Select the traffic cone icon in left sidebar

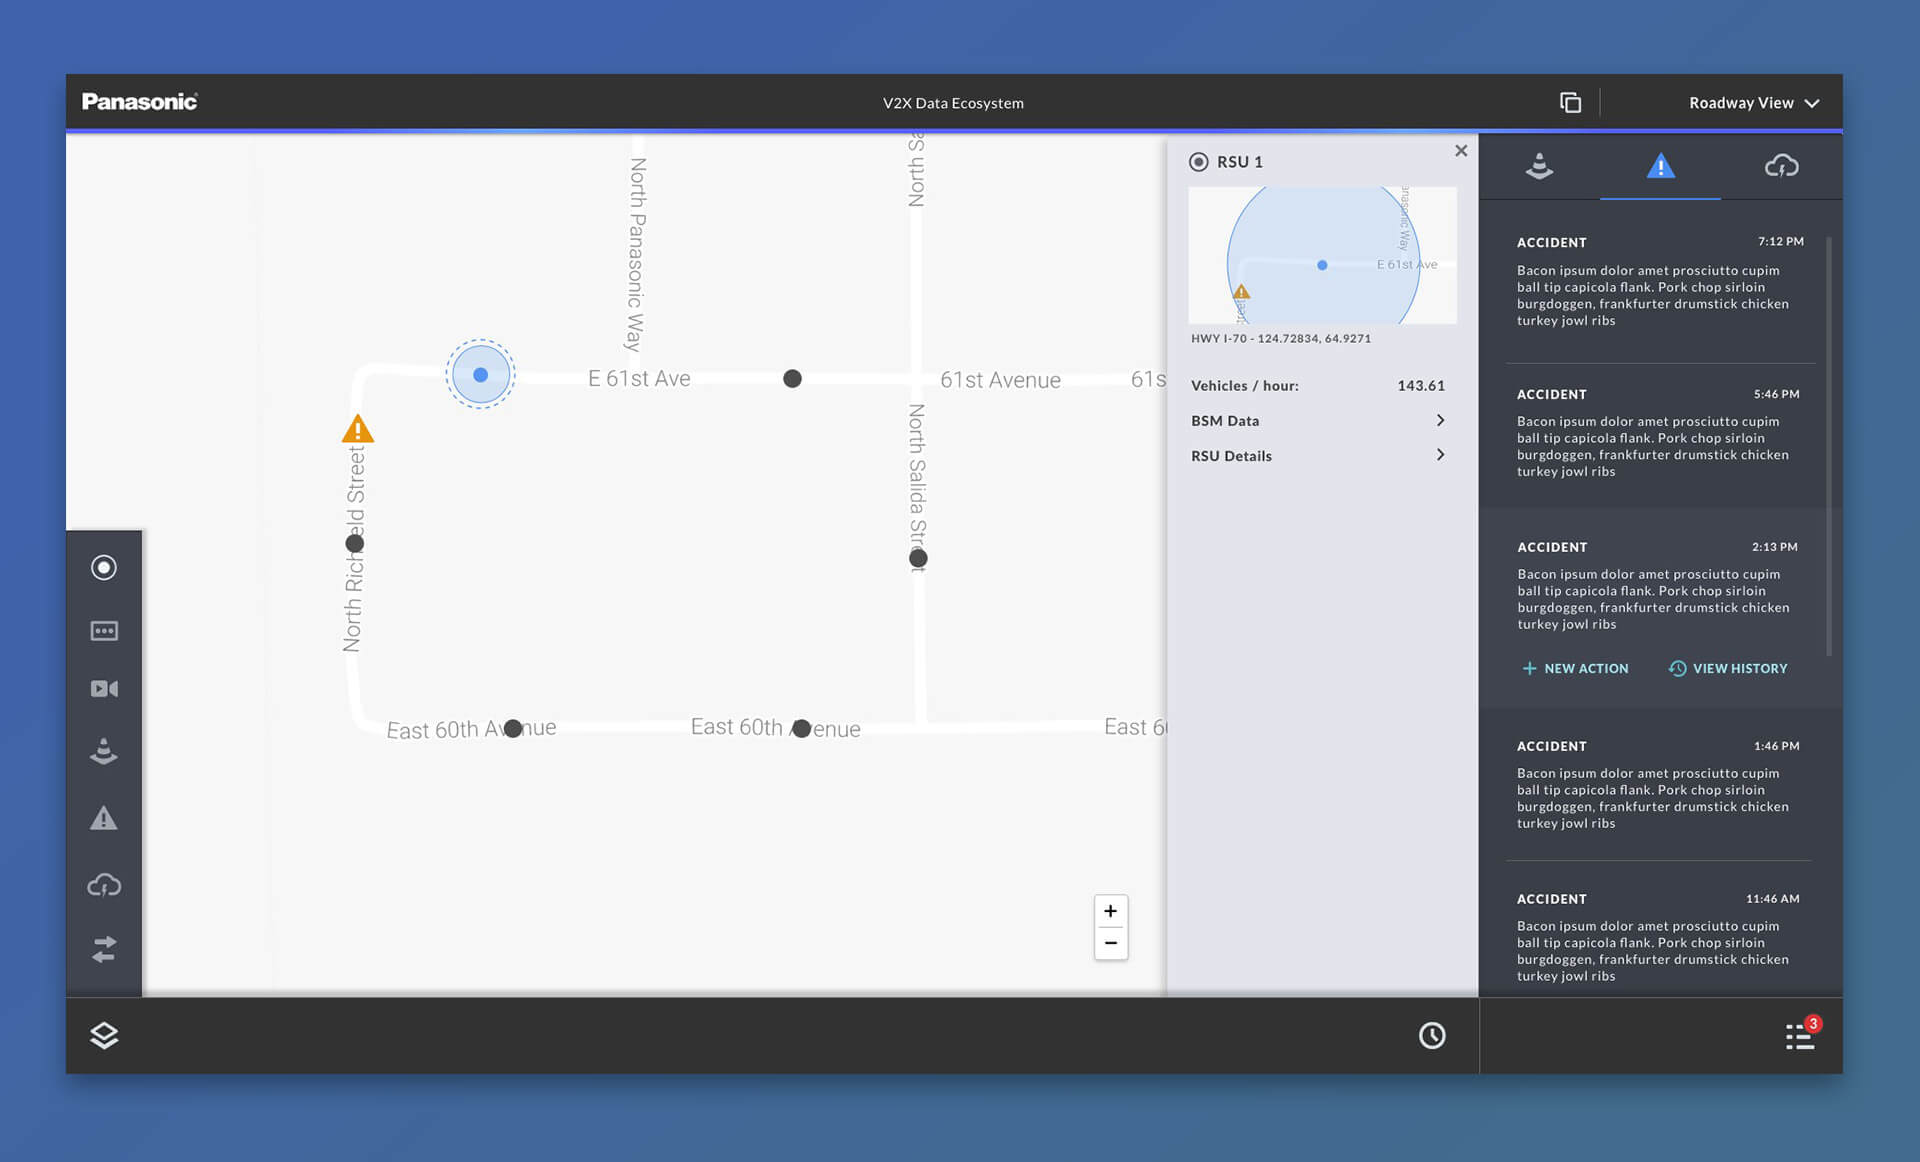point(104,751)
